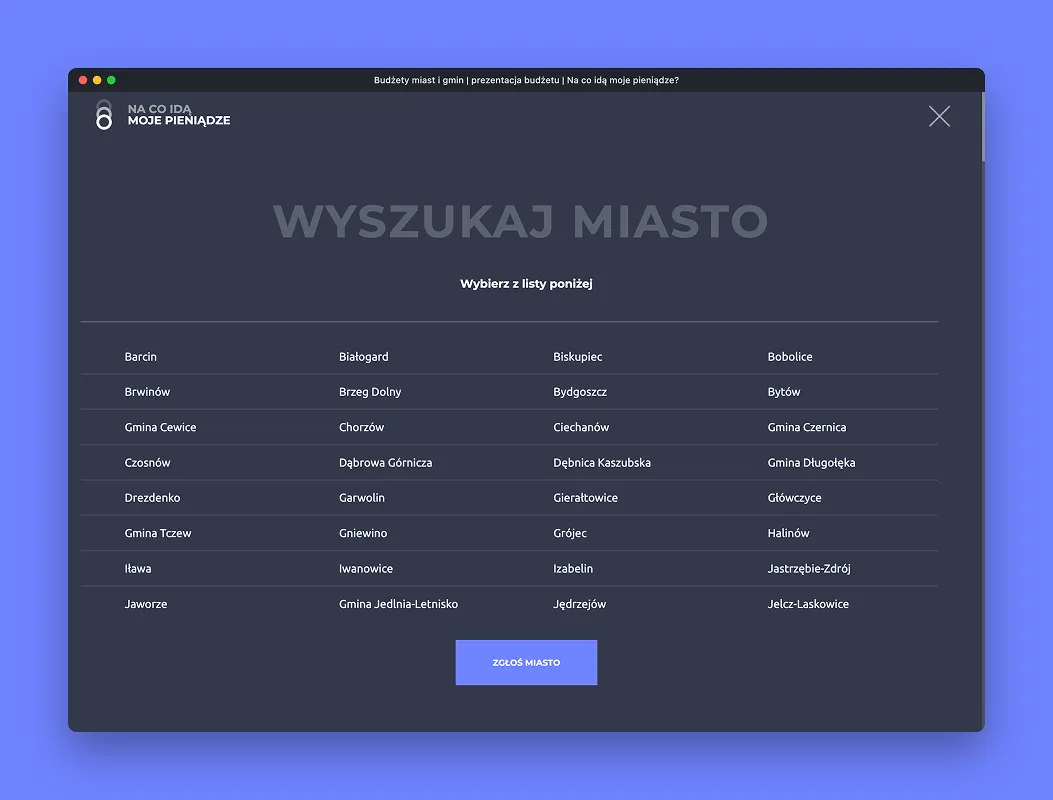Select Bydgoszcz city
Image resolution: width=1053 pixels, height=800 pixels.
[x=580, y=392]
